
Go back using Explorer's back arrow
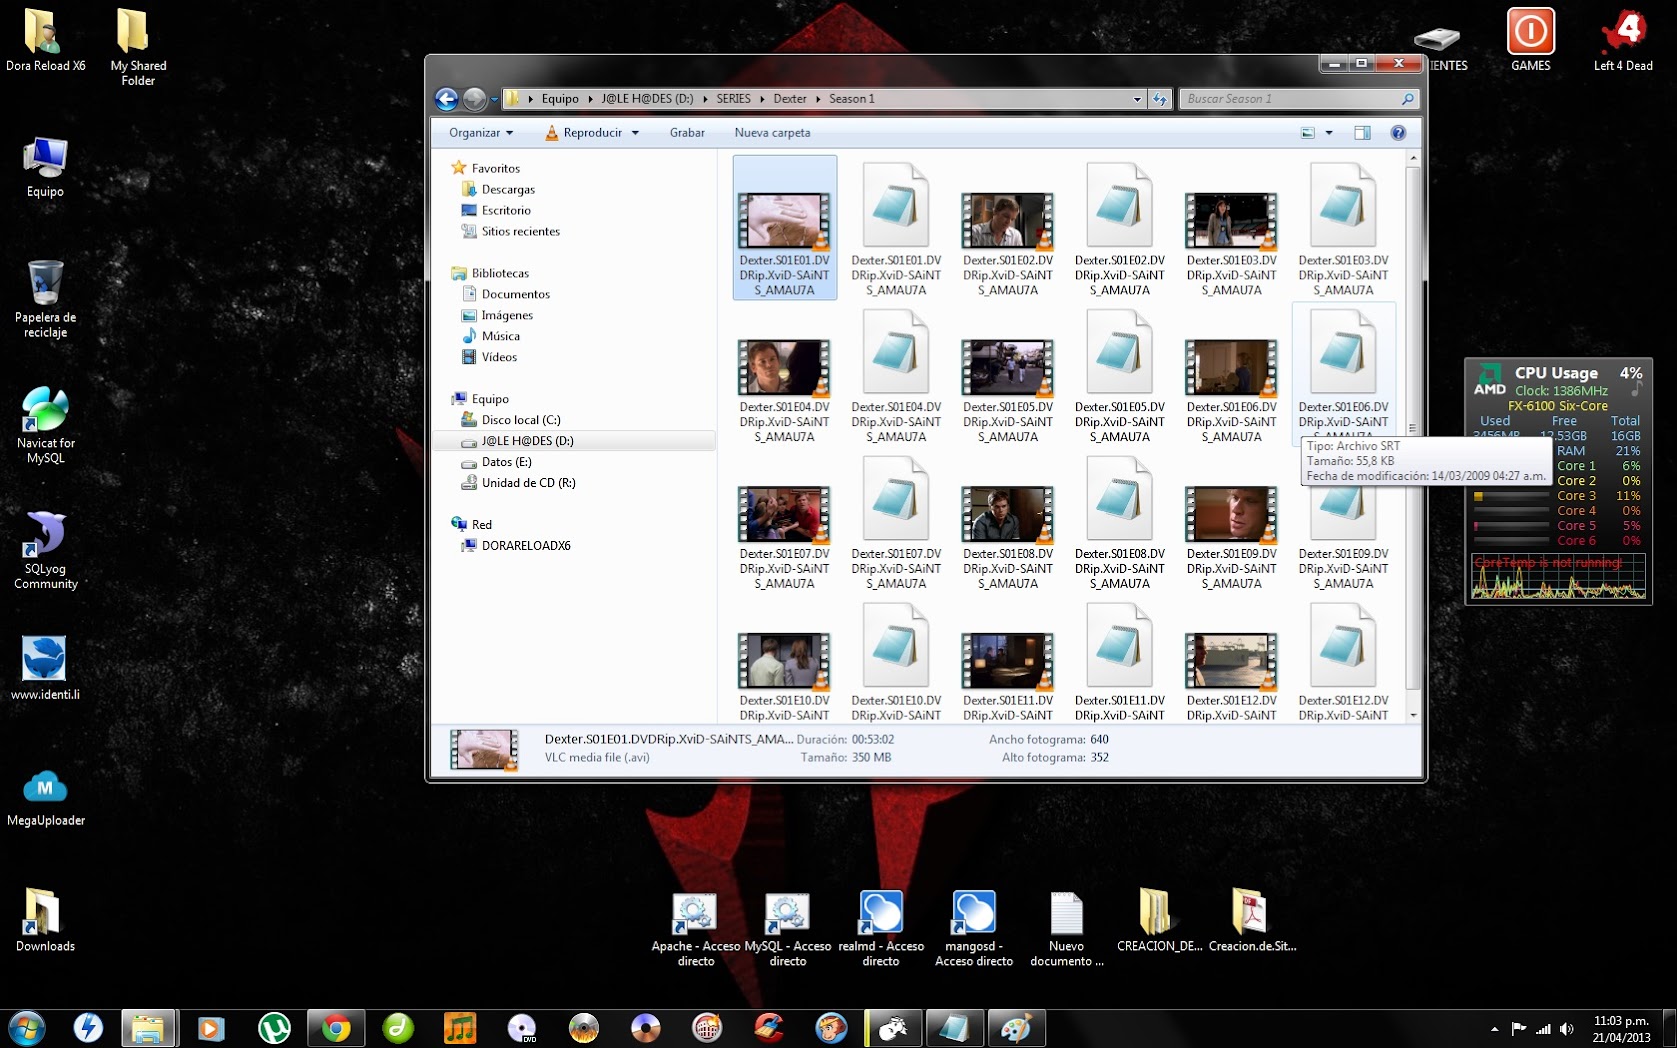[447, 99]
